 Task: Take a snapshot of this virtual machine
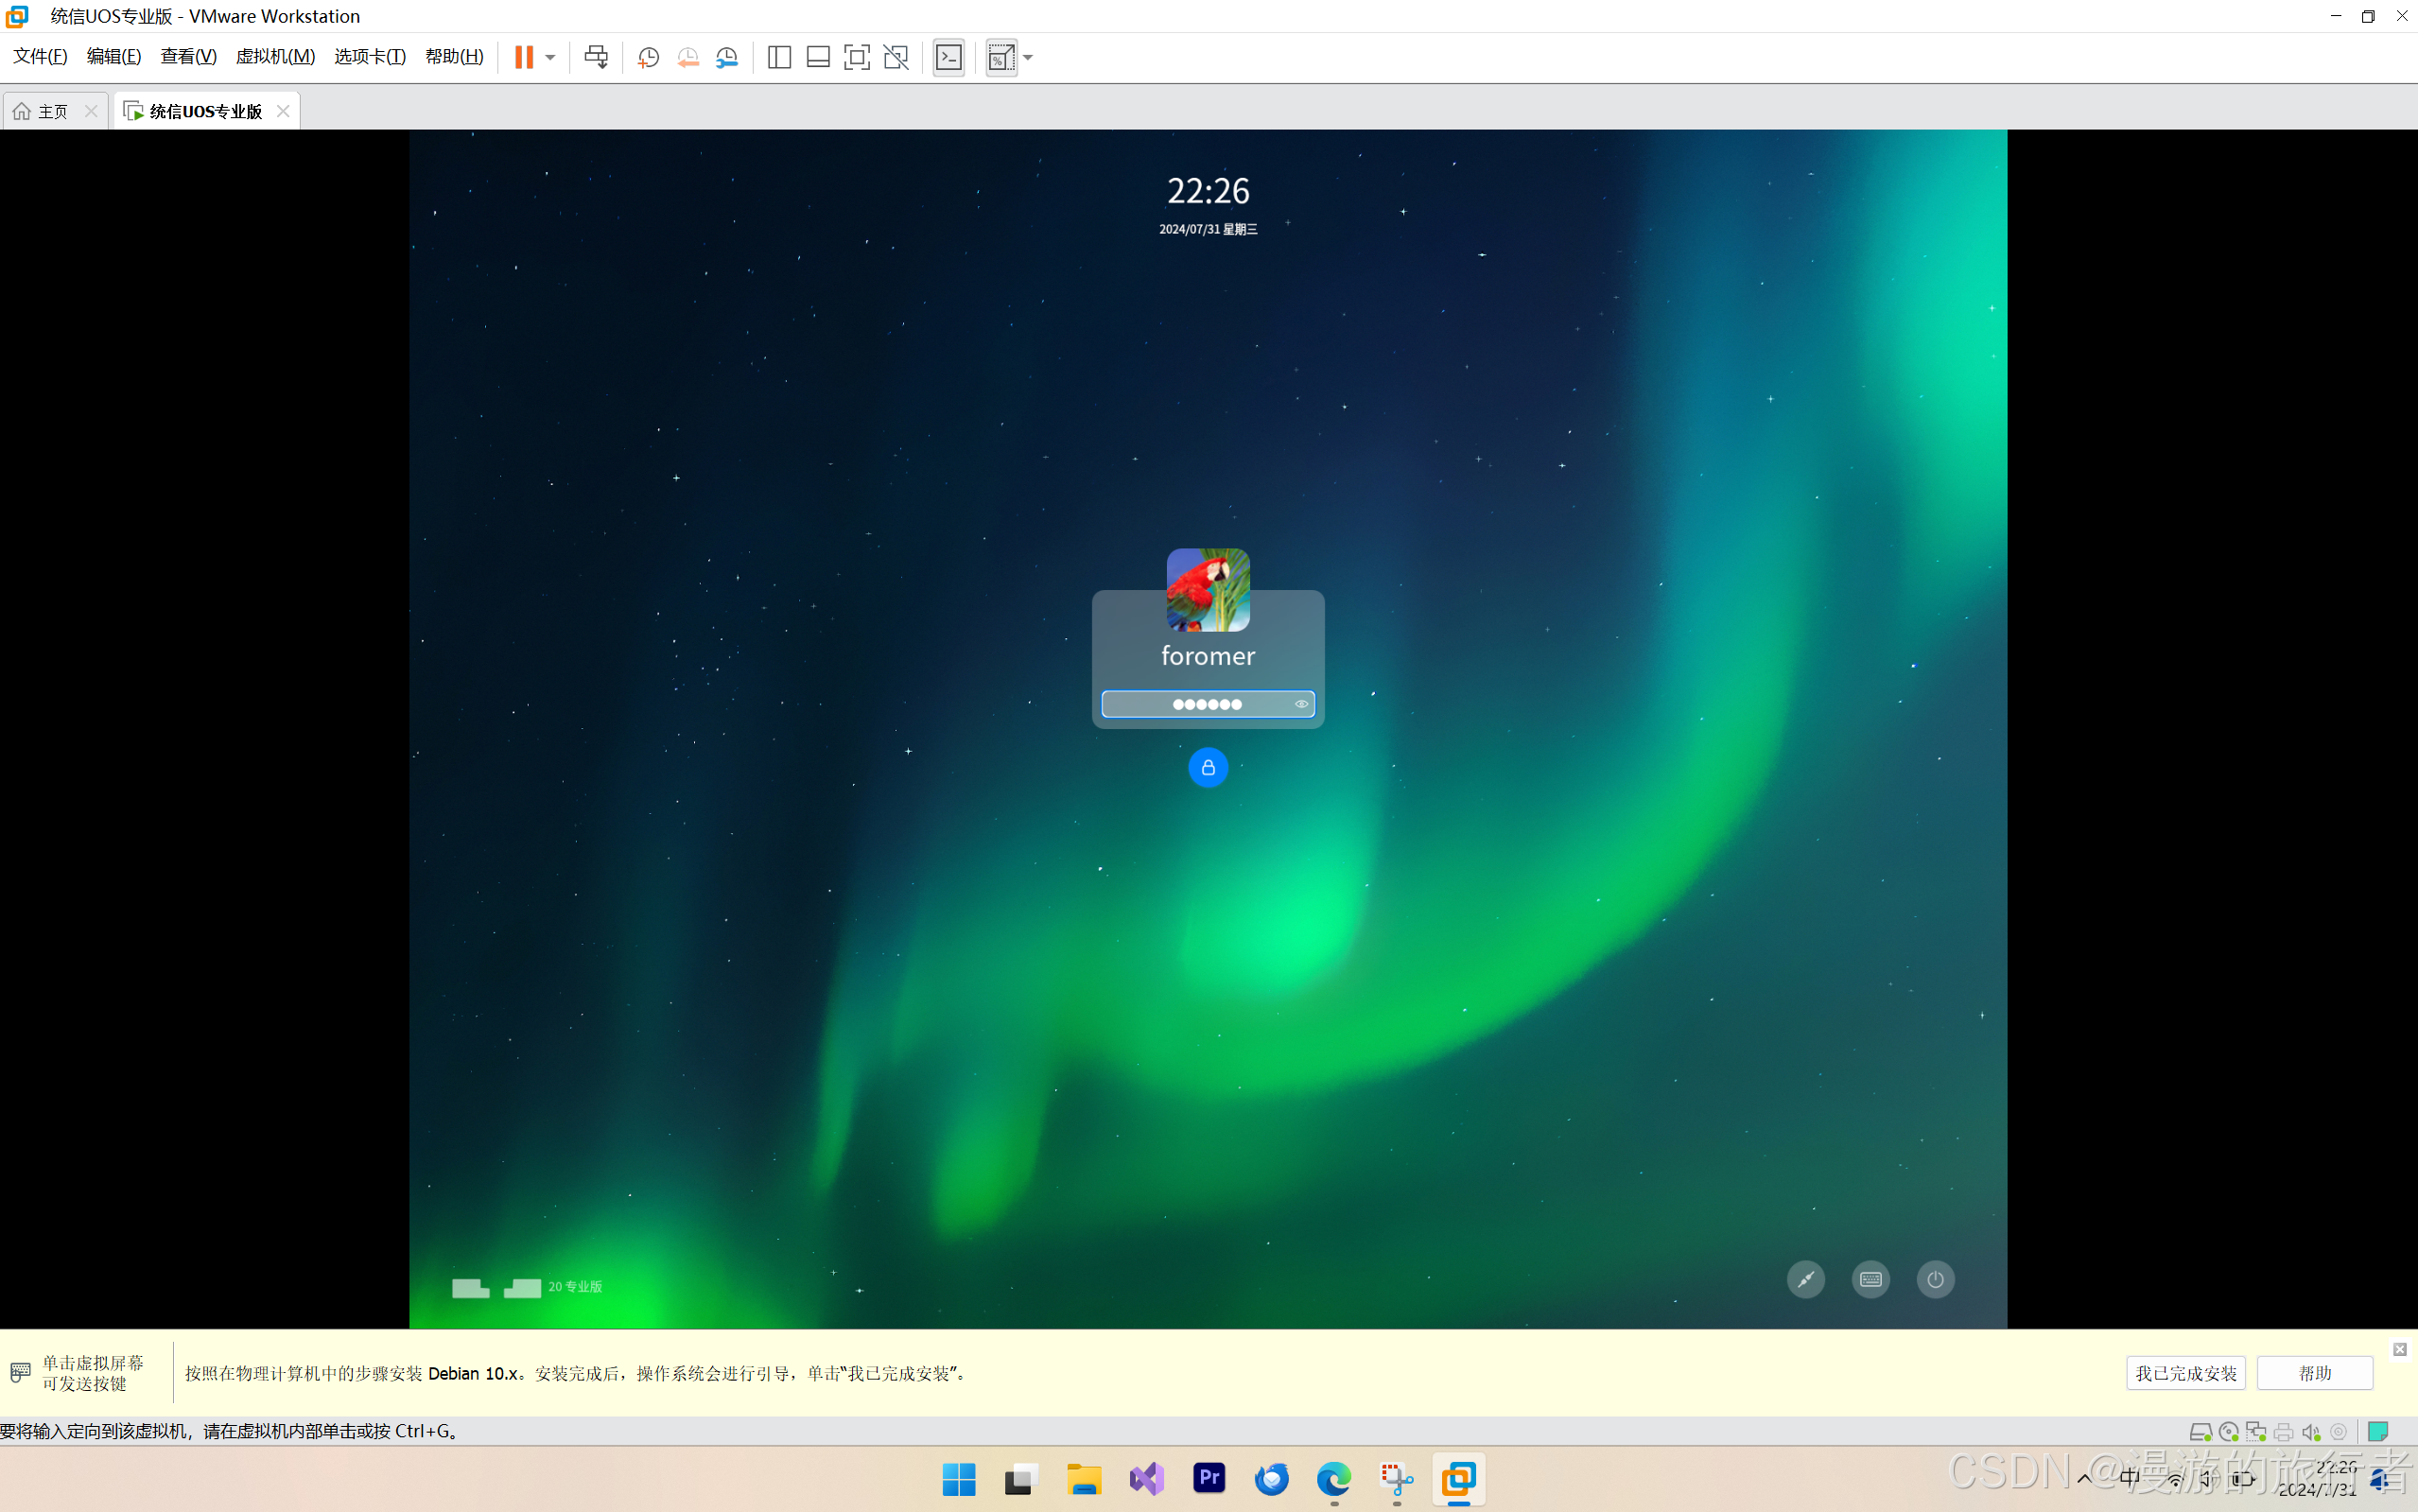pos(648,57)
